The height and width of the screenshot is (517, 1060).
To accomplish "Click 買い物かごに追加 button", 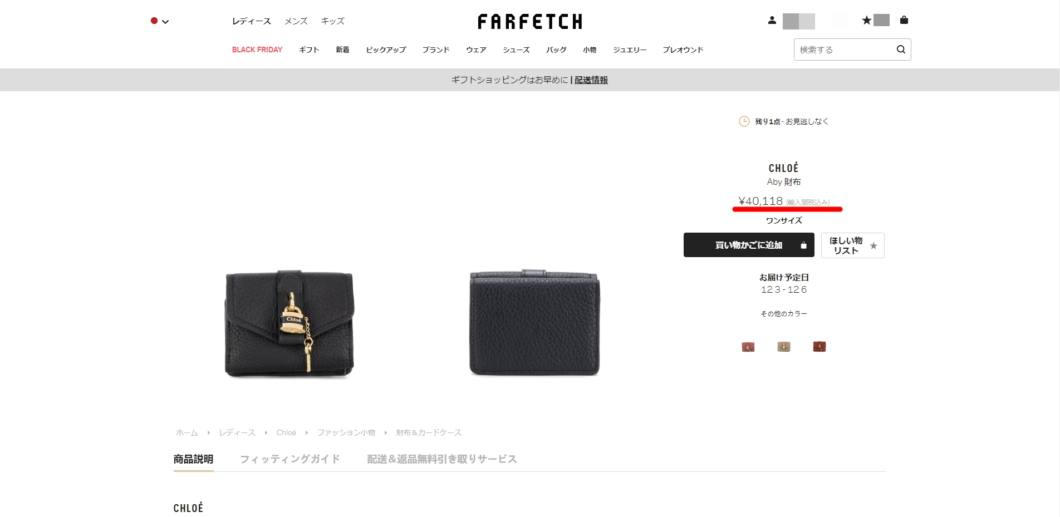I will coord(748,245).
